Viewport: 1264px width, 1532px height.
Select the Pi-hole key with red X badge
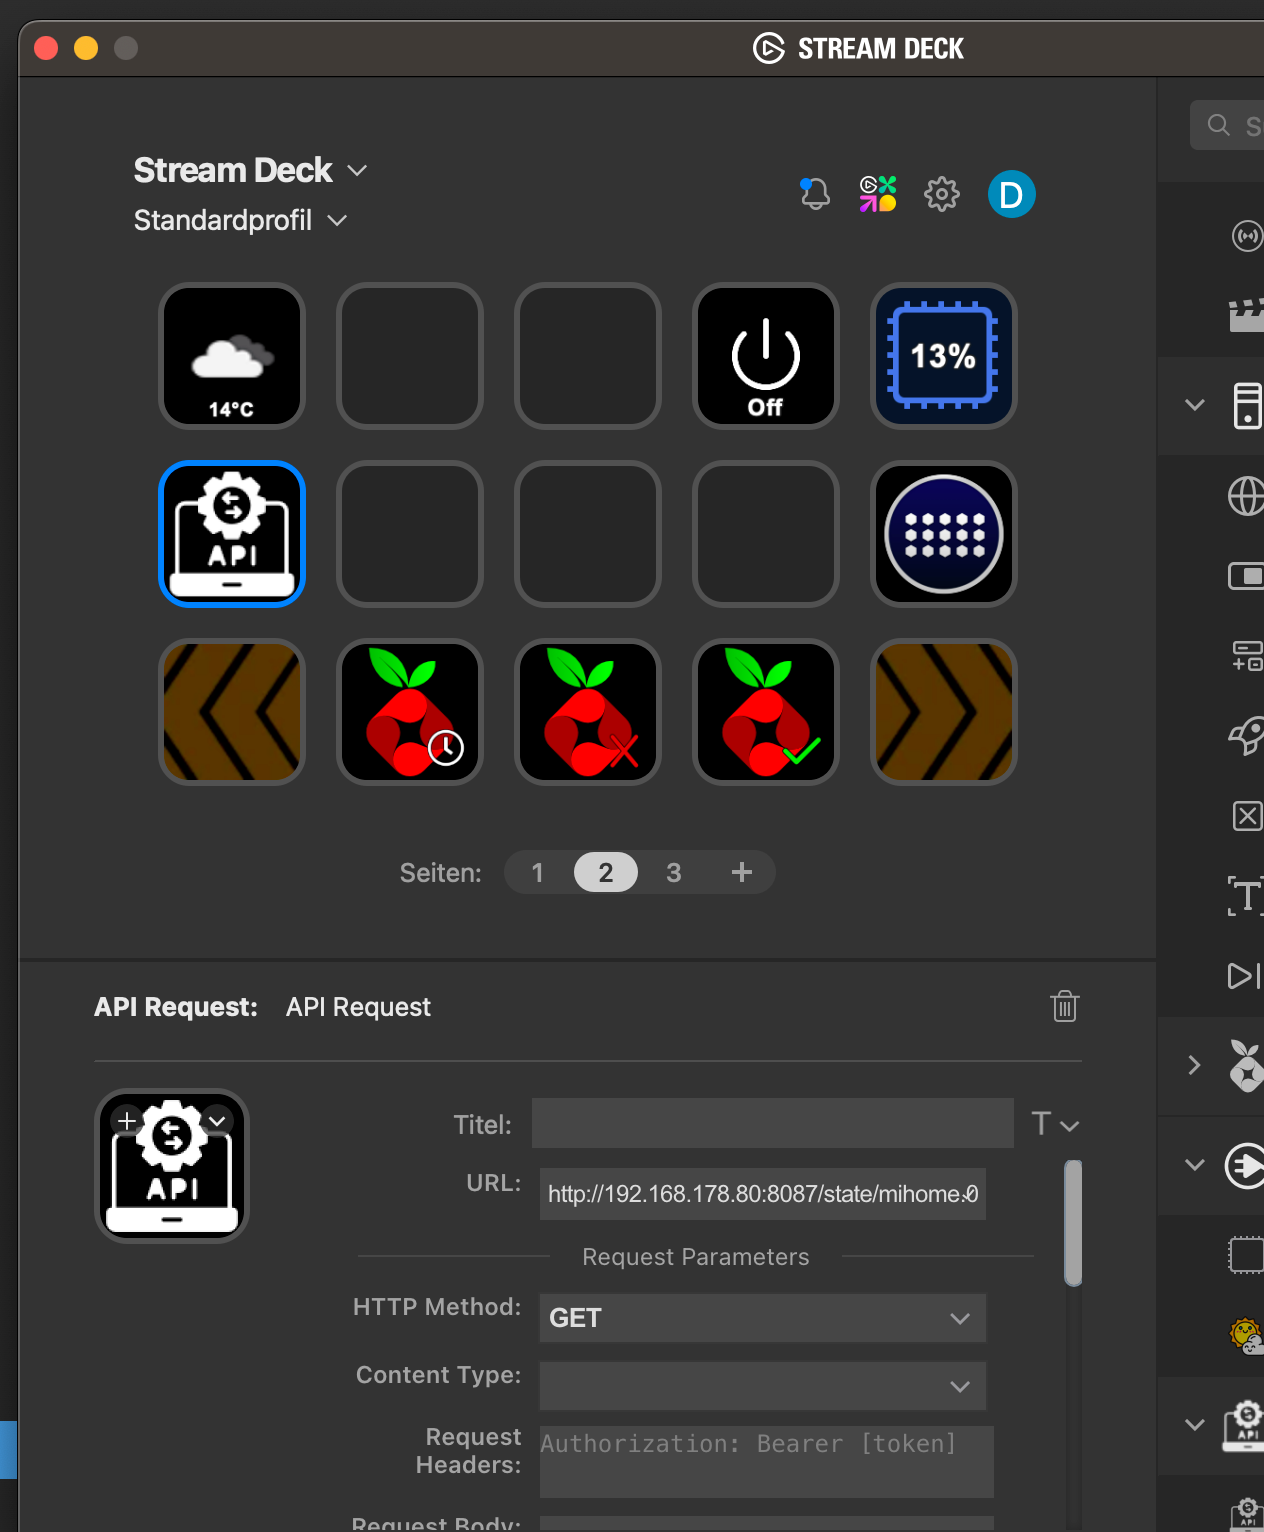(x=588, y=712)
